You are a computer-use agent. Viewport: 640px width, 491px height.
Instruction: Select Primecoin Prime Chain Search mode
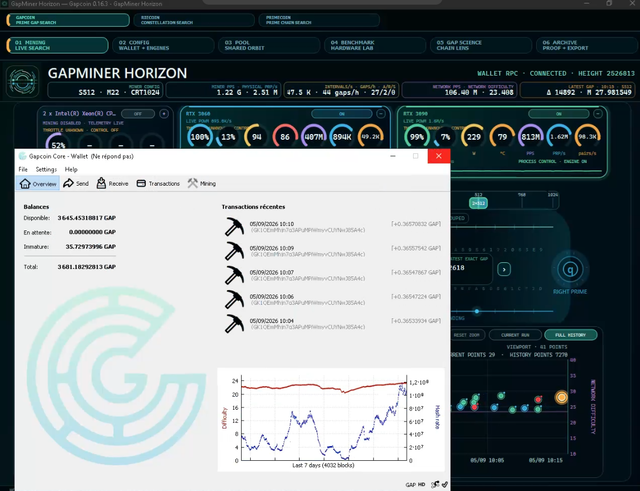click(x=319, y=20)
